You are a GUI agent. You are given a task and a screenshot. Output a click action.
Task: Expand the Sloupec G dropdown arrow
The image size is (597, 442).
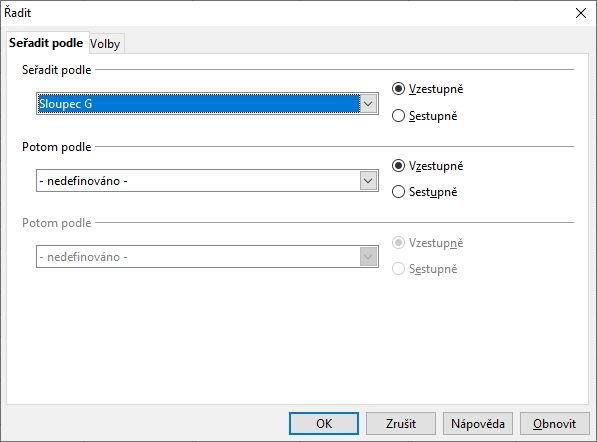tap(368, 104)
